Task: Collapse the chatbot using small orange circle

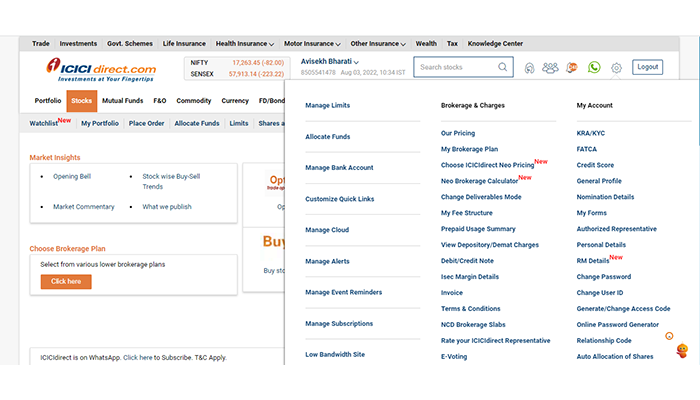Action: click(x=669, y=336)
